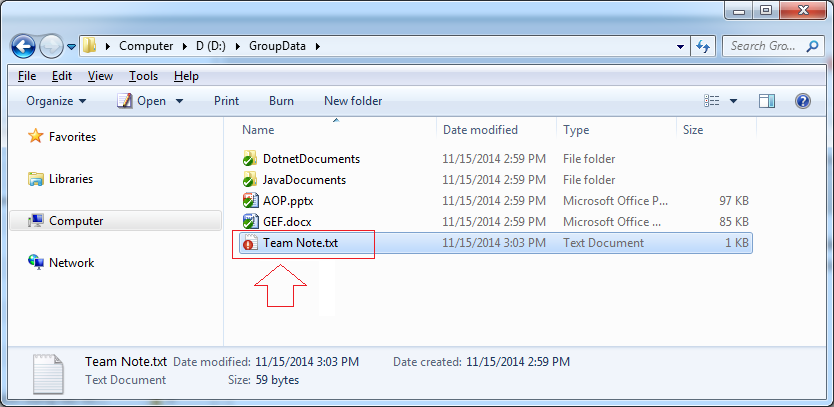Click the Back navigation arrow button
This screenshot has height=407, width=834.
22,46
